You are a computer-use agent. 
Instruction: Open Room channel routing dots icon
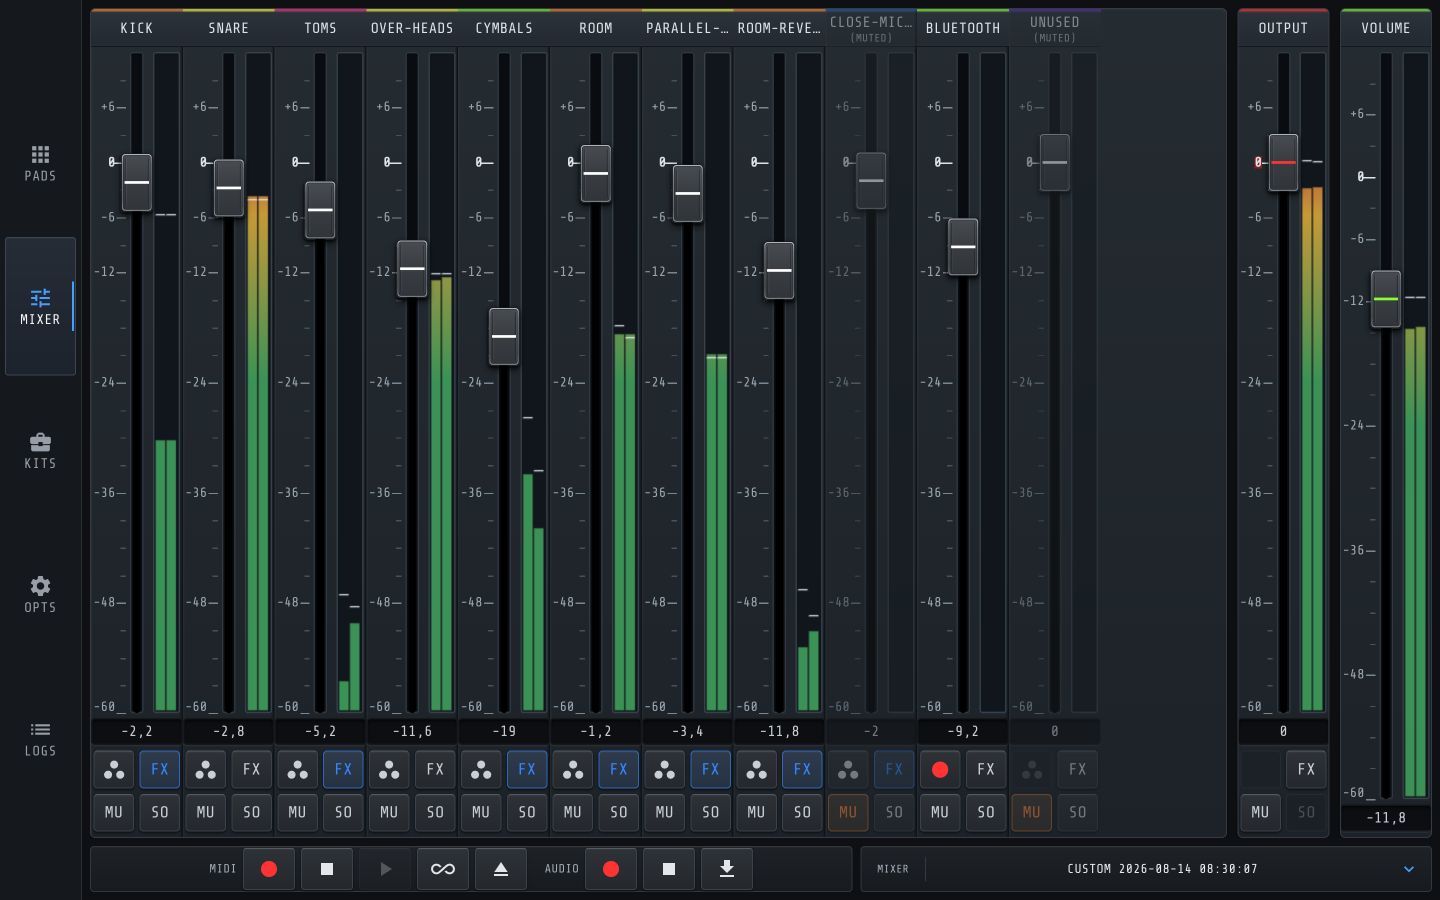pos(573,770)
